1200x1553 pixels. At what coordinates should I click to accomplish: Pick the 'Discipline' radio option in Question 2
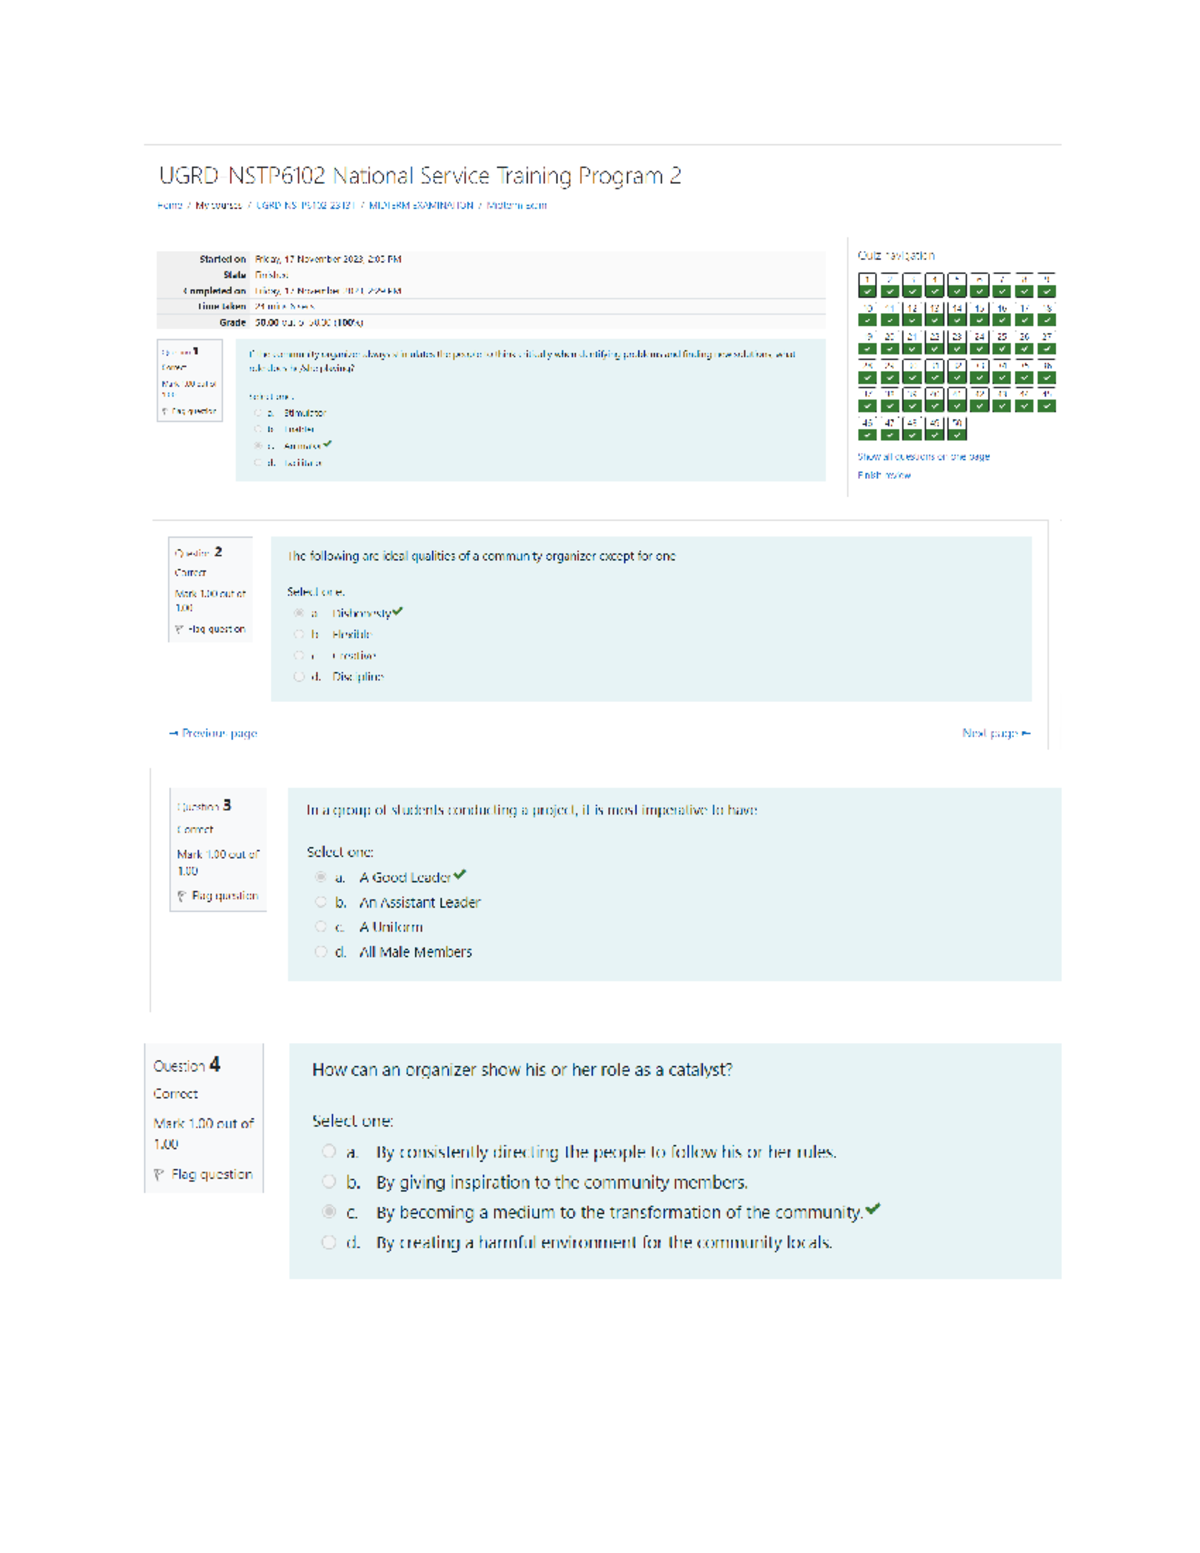(299, 677)
